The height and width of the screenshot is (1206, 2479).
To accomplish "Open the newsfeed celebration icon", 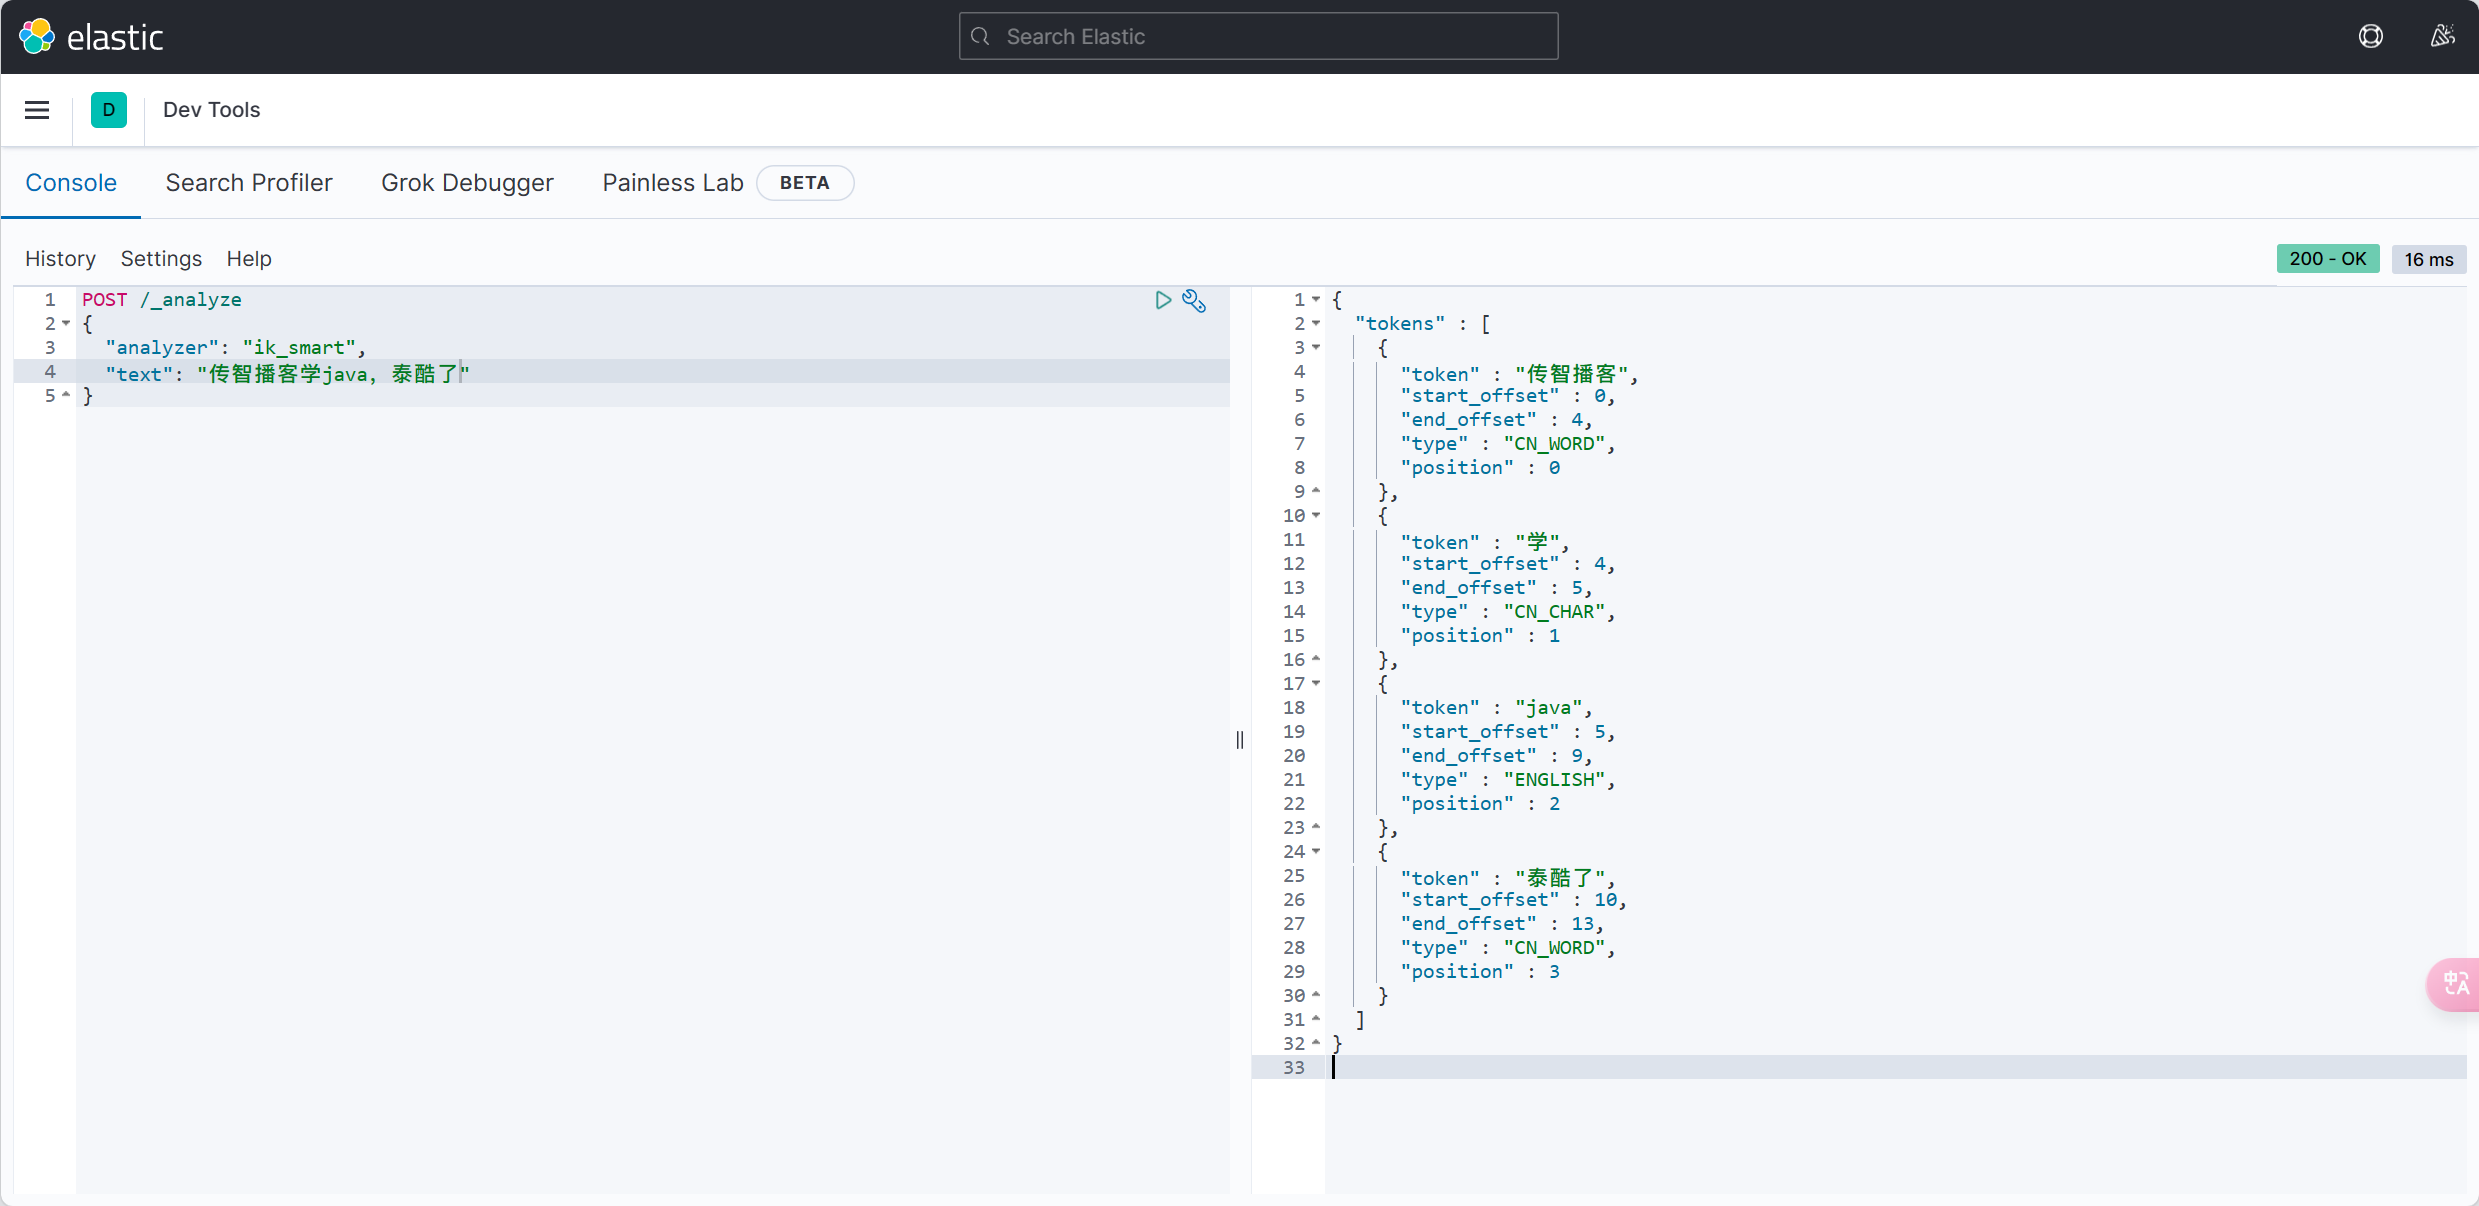I will coord(2442,37).
